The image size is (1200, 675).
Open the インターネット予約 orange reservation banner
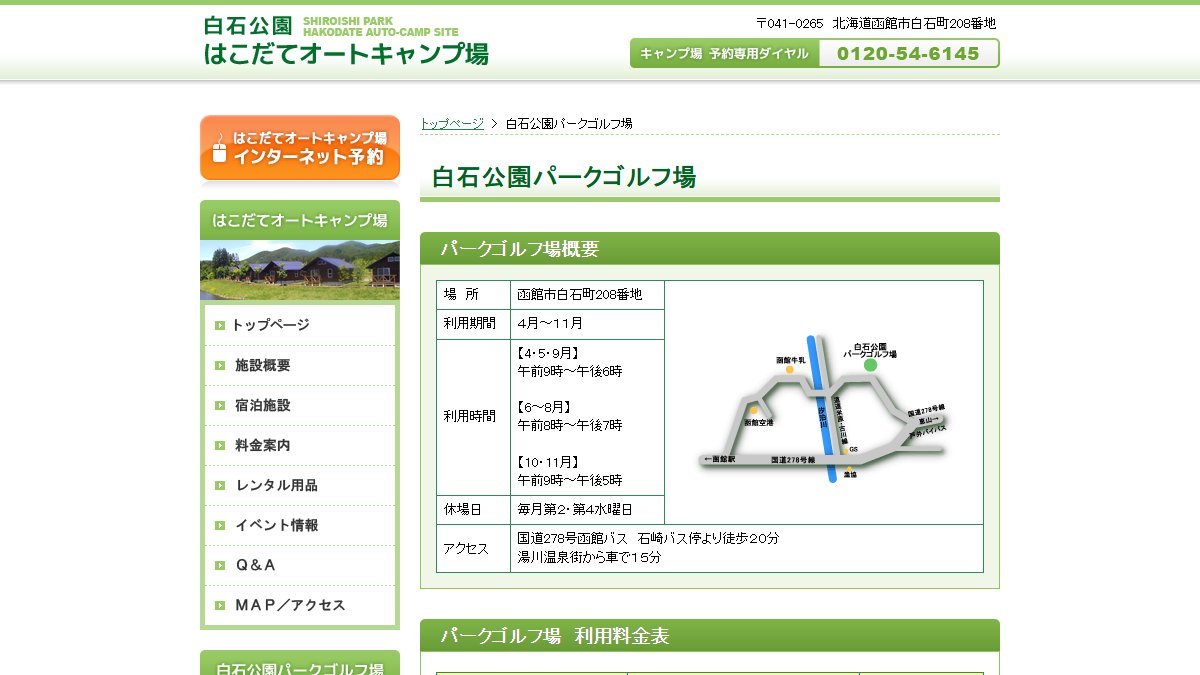tap(300, 148)
